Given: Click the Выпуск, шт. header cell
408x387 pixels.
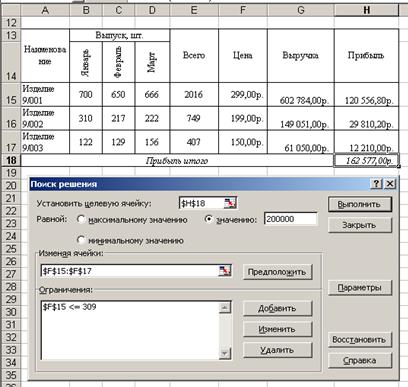Looking at the screenshot, I should (119, 35).
